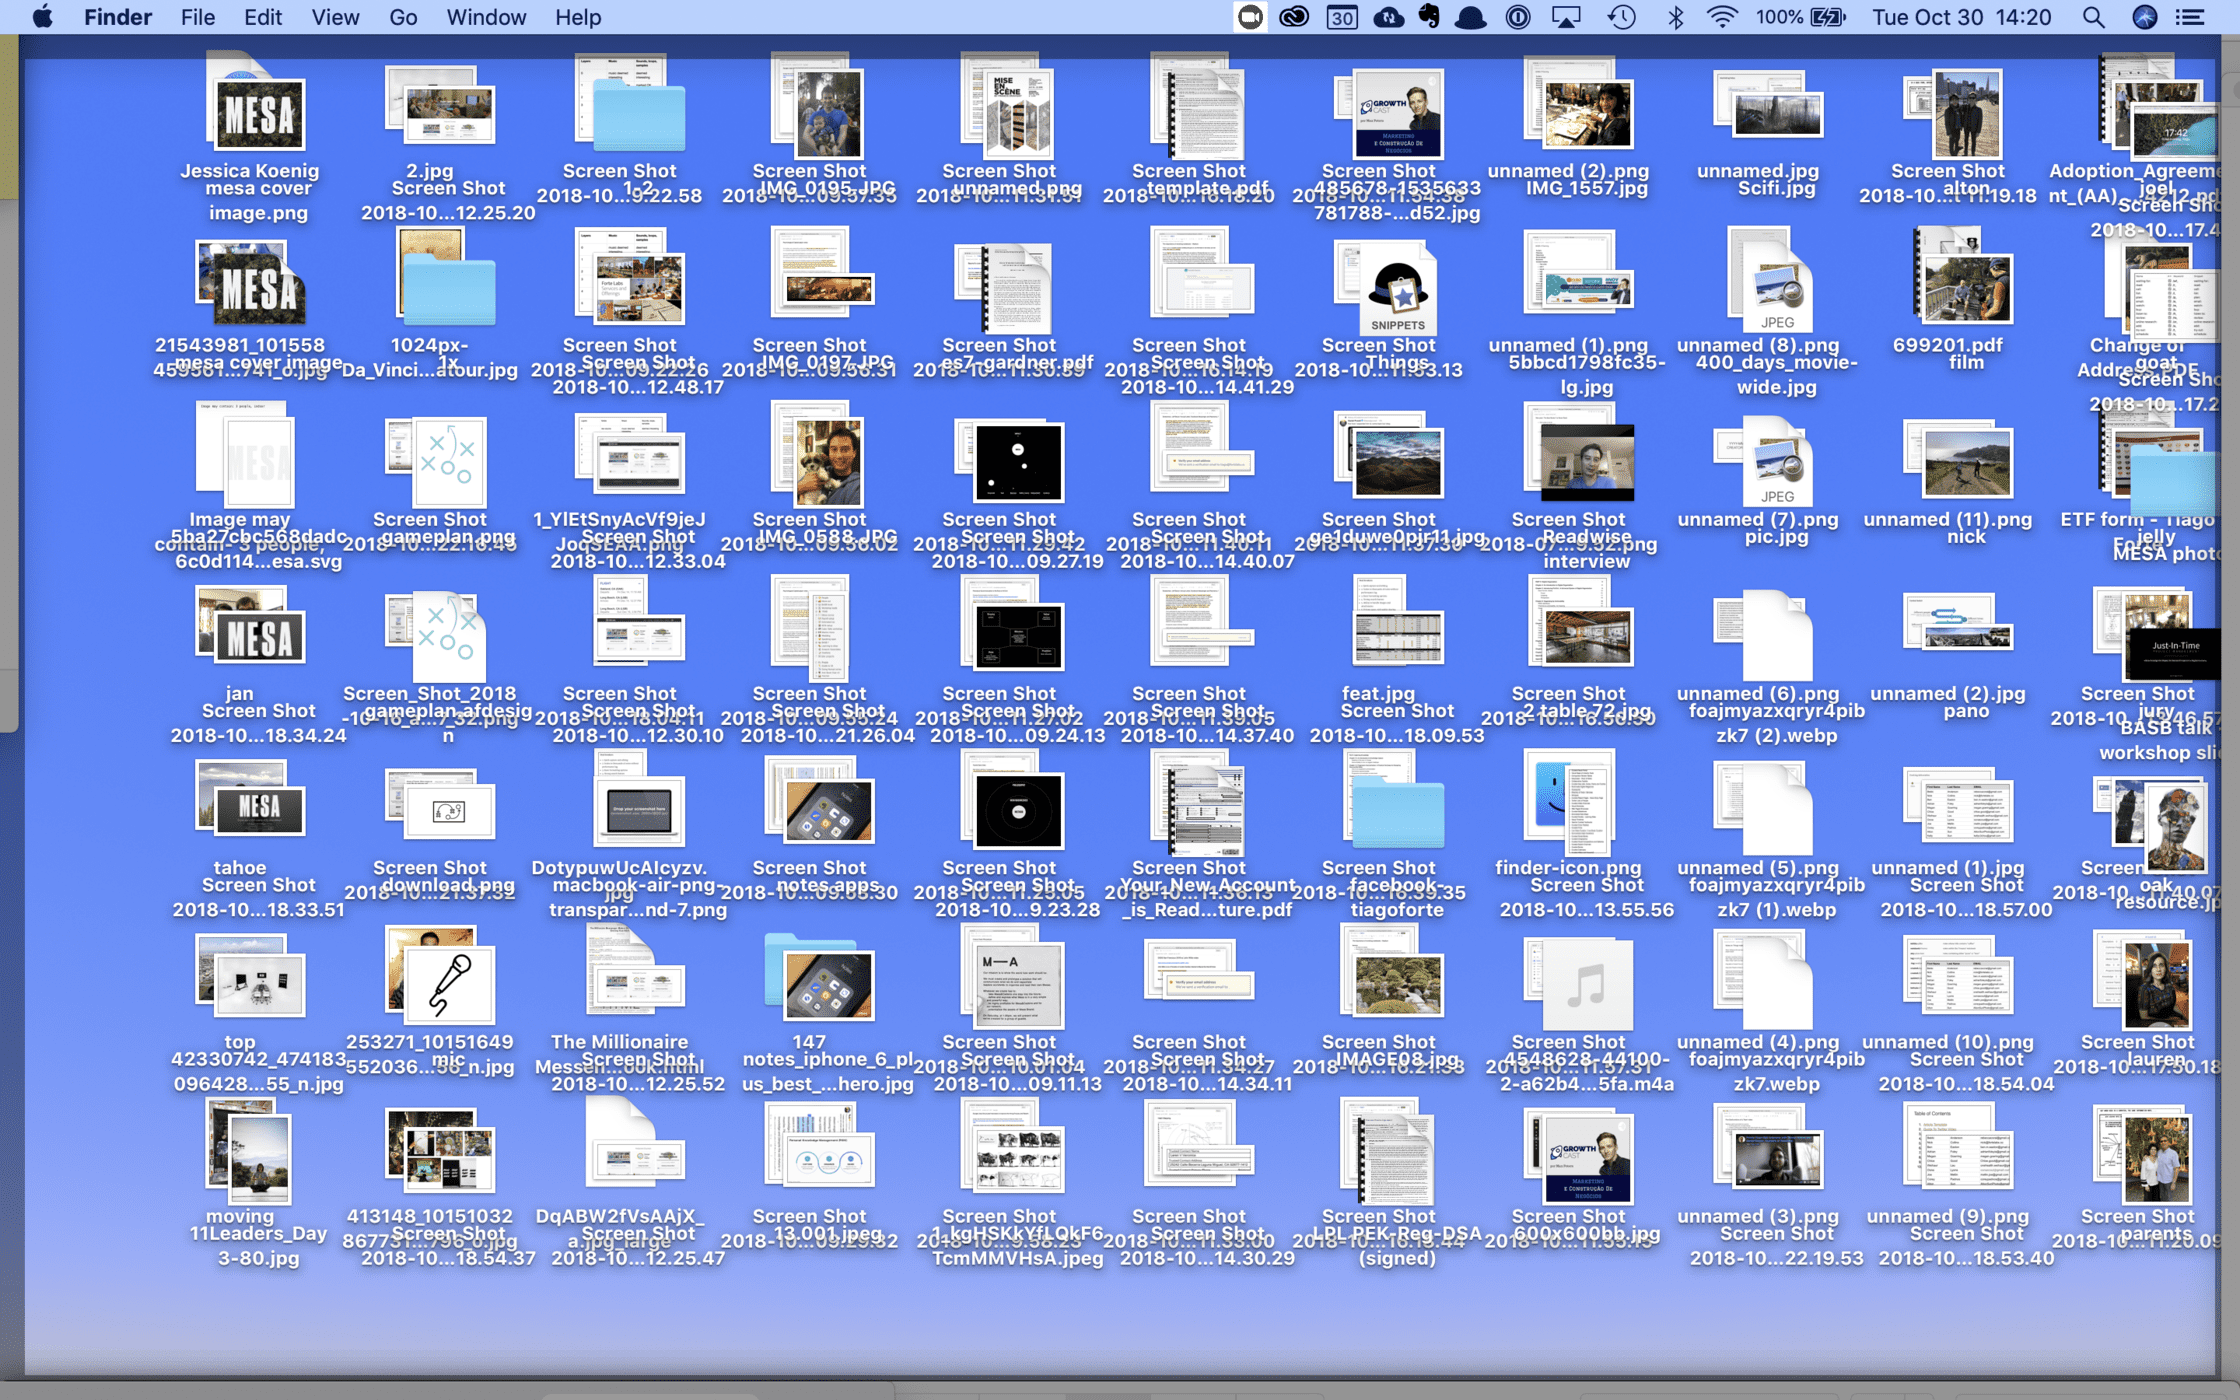Select the Jessica Koenig mesa cover image
Image resolution: width=2240 pixels, height=1400 pixels.
[258, 113]
